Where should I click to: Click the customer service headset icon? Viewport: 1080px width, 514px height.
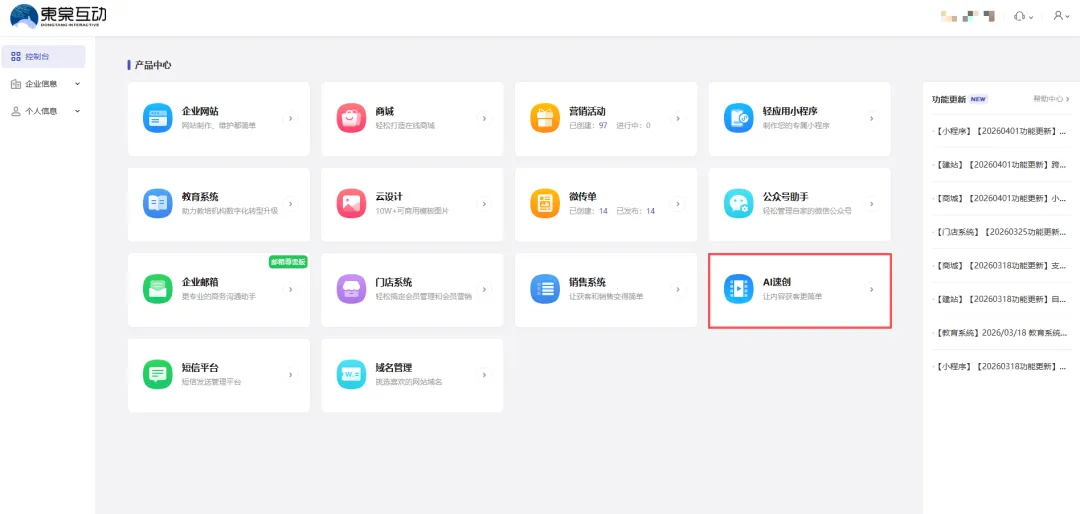tap(1020, 16)
